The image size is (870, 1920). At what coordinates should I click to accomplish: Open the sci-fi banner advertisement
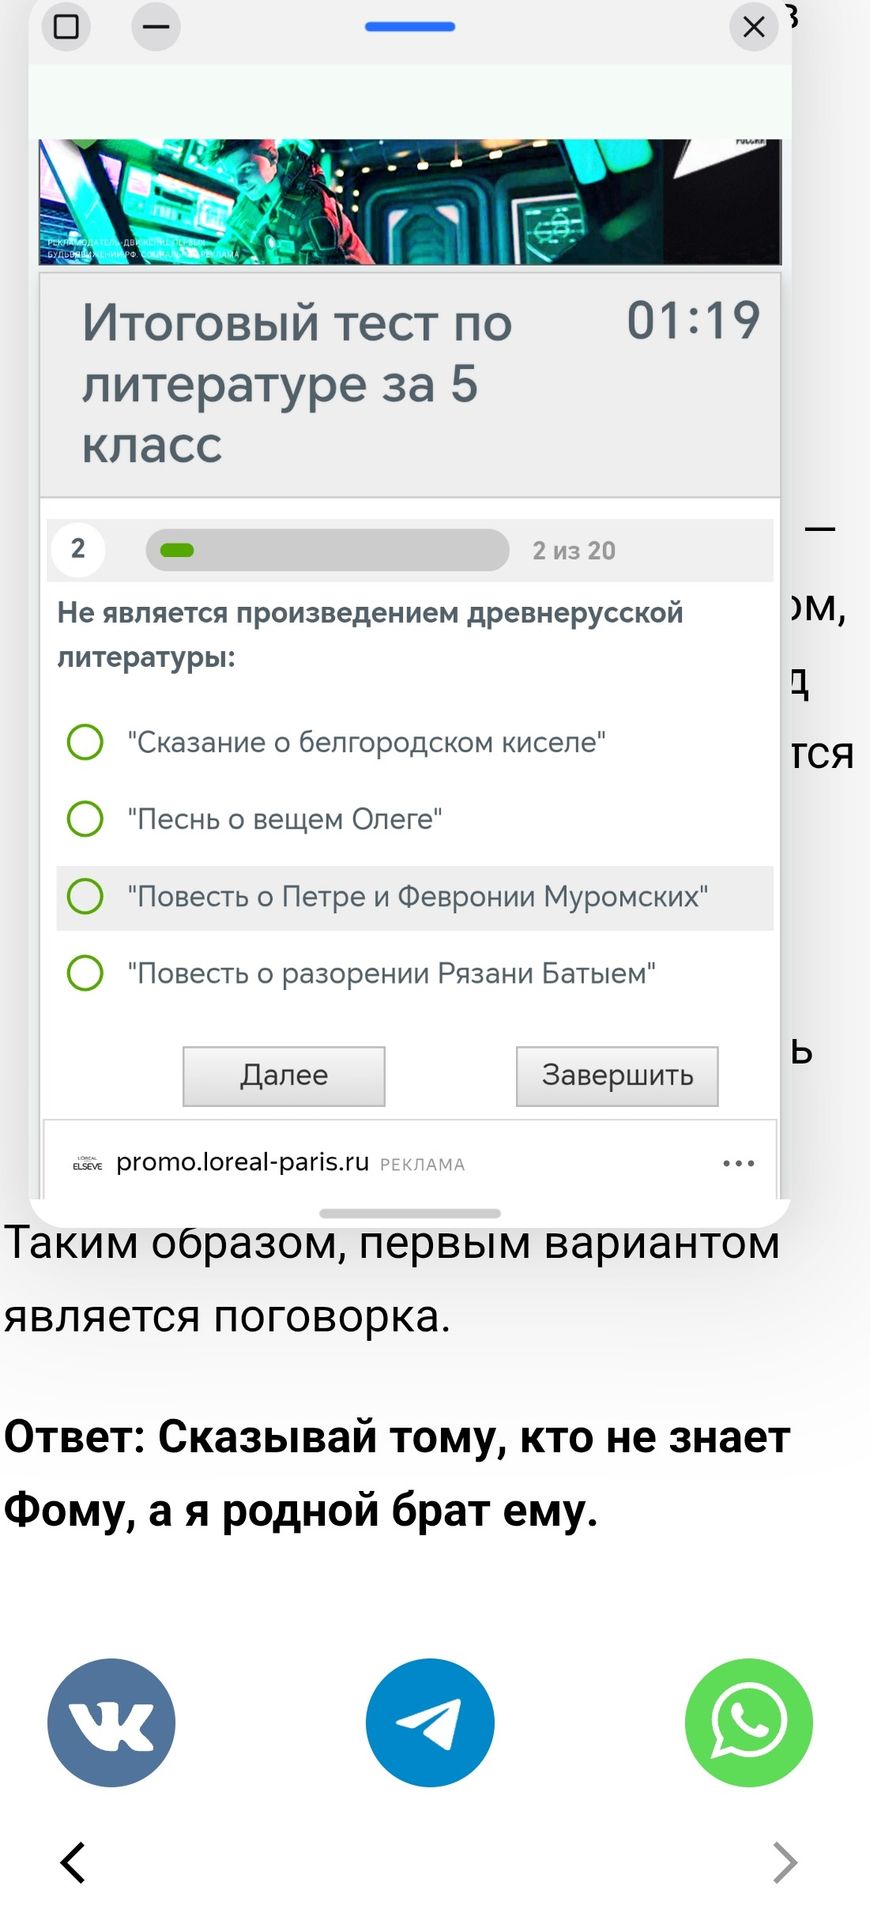[410, 202]
